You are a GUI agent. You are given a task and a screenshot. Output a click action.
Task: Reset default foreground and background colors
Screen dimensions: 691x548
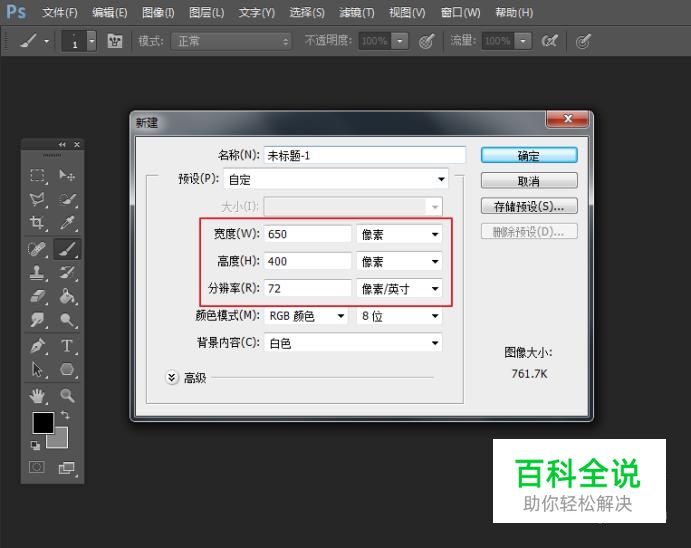tap(35, 445)
